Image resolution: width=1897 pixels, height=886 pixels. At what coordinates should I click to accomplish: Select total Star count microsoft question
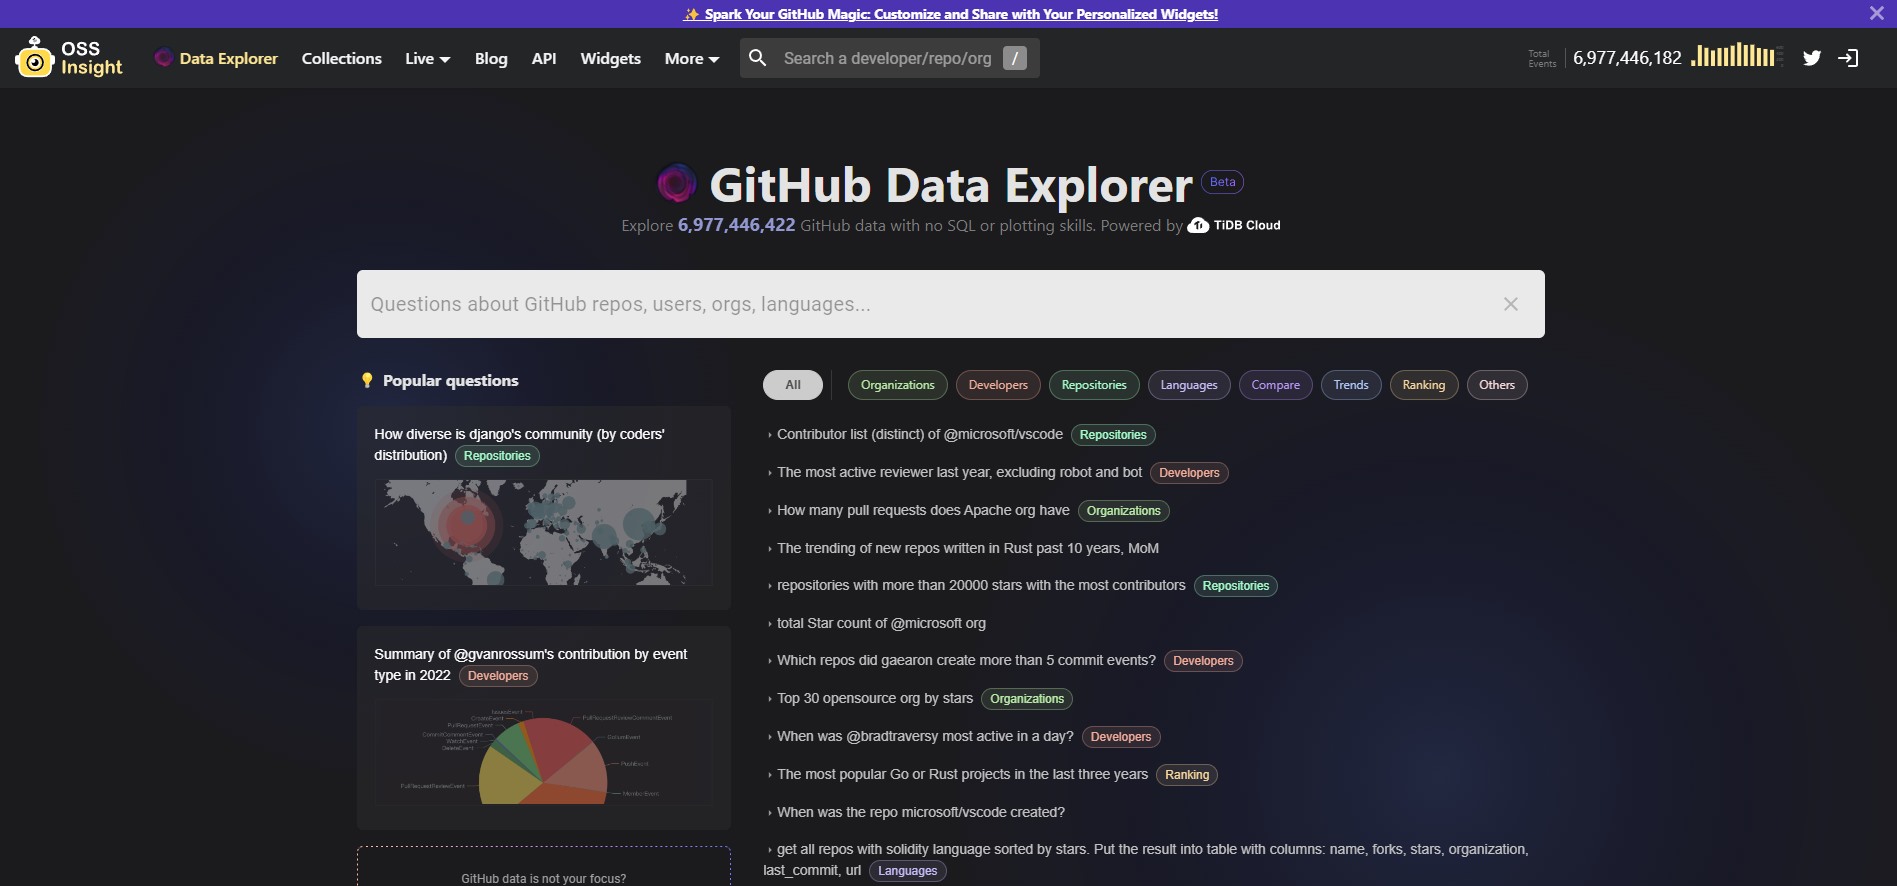tap(881, 623)
